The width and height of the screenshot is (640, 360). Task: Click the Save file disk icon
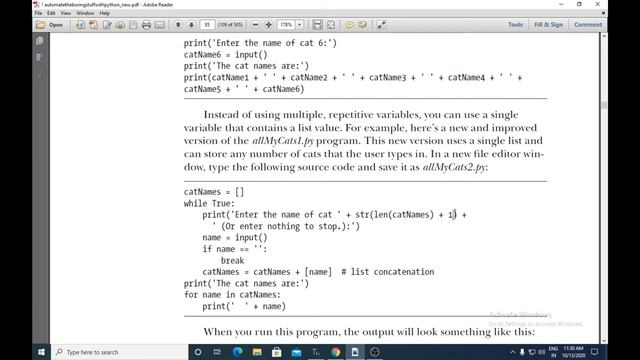(133, 25)
